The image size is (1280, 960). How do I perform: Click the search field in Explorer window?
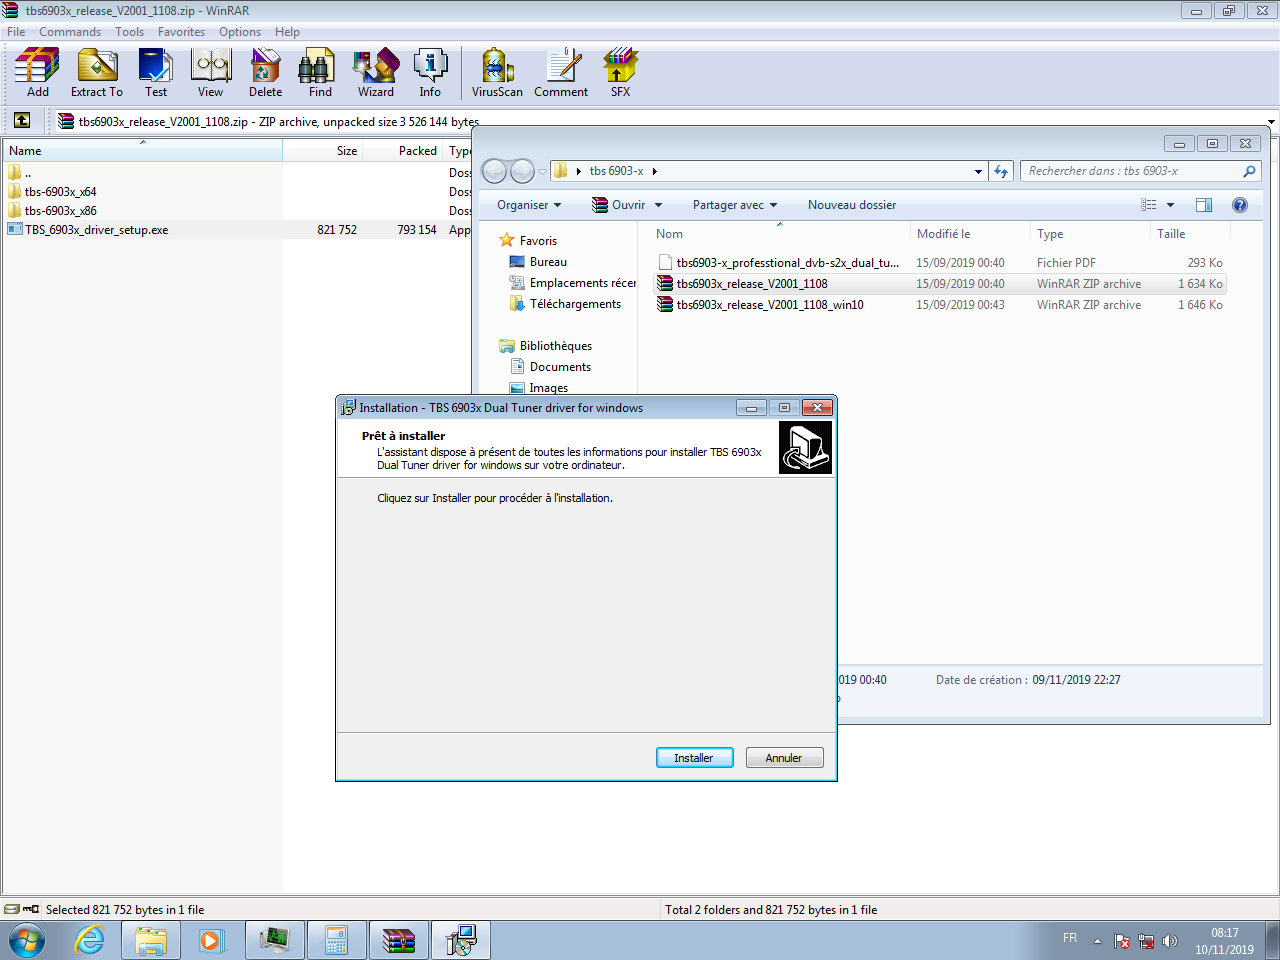1130,171
